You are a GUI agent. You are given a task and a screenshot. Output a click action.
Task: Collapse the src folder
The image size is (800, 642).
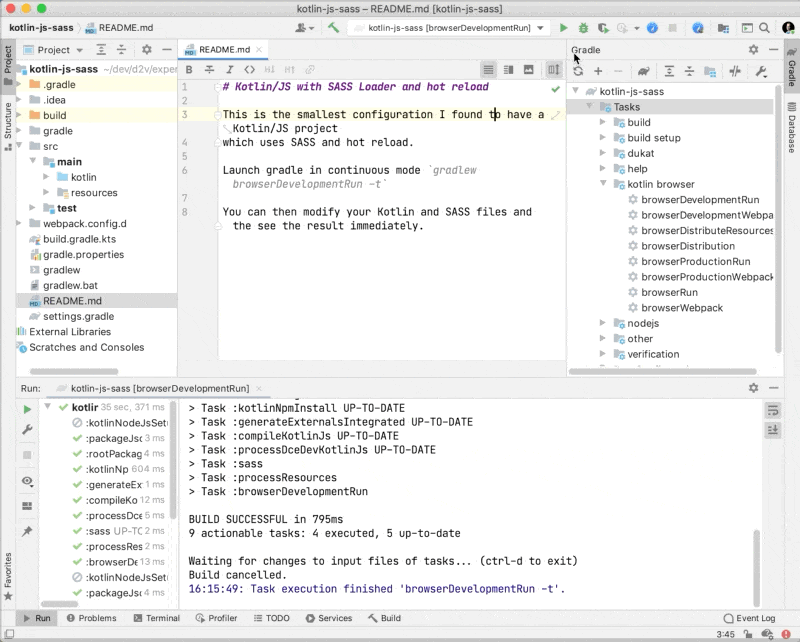coord(19,146)
